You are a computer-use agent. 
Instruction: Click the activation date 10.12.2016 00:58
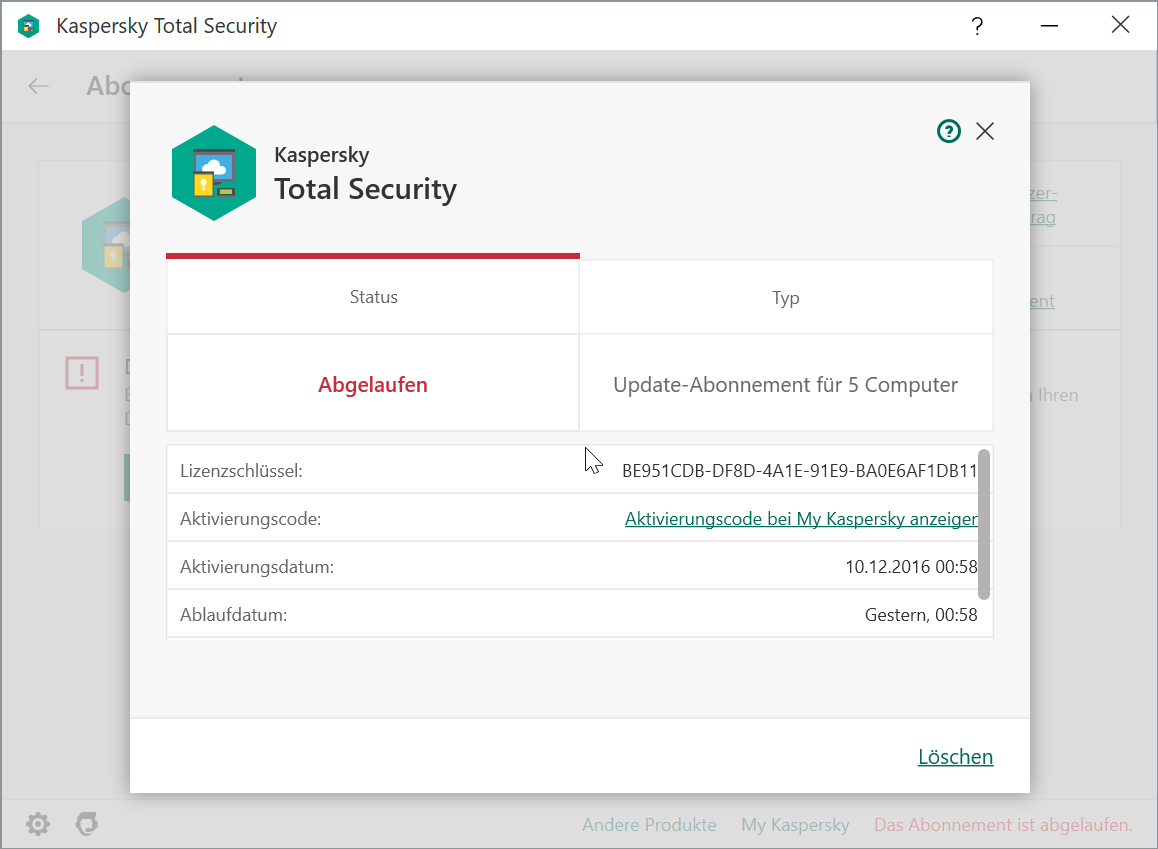(x=911, y=567)
